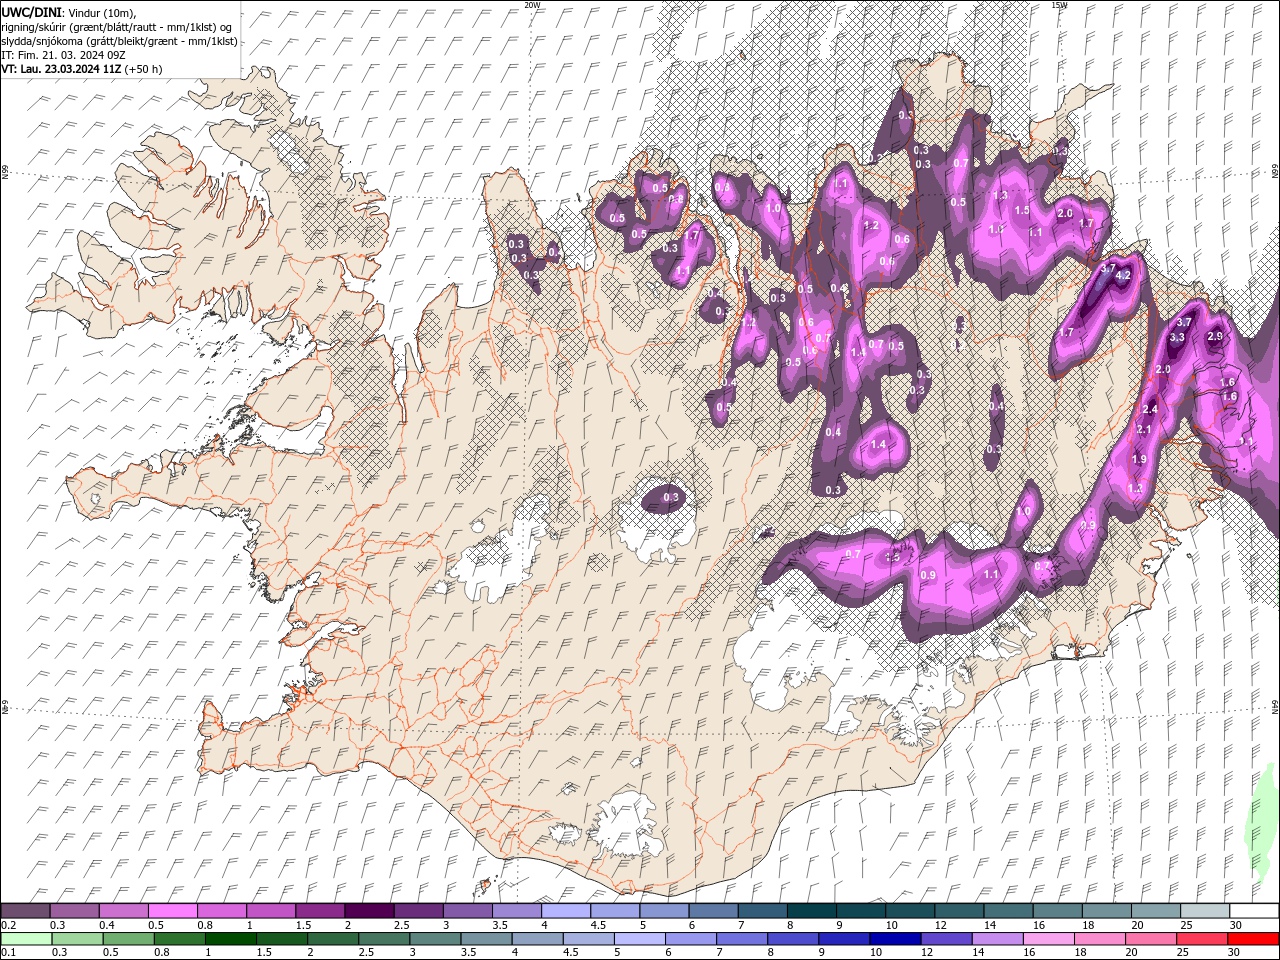
Task: Pick the deep blue bottom-row swatch labeled 10
Action: (x=894, y=938)
